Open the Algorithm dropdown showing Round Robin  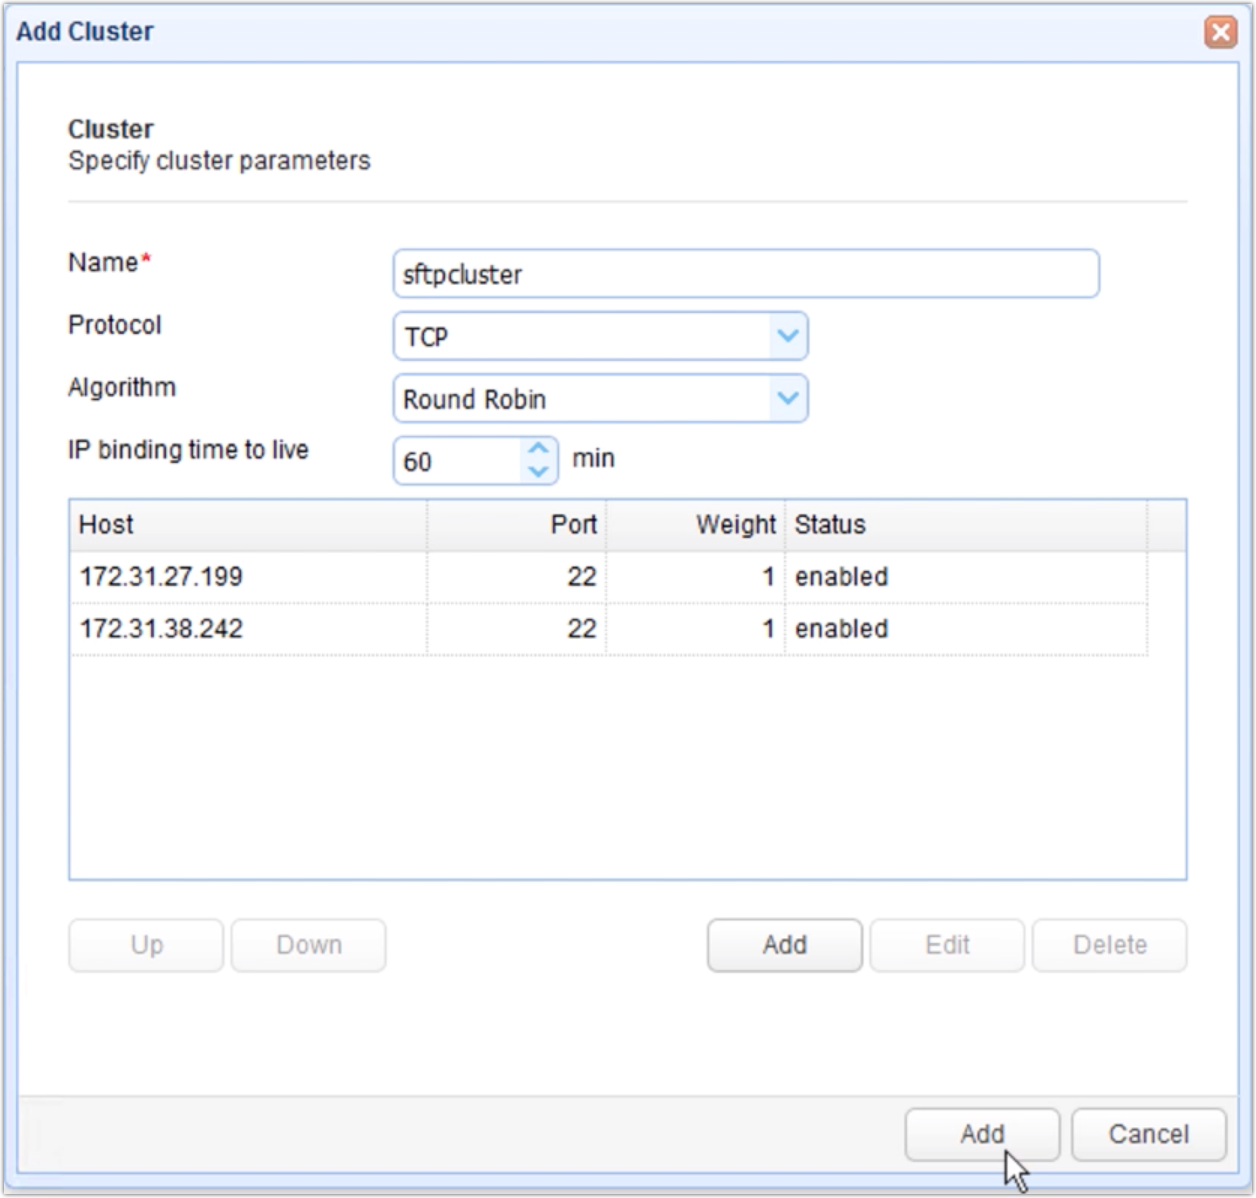(600, 398)
